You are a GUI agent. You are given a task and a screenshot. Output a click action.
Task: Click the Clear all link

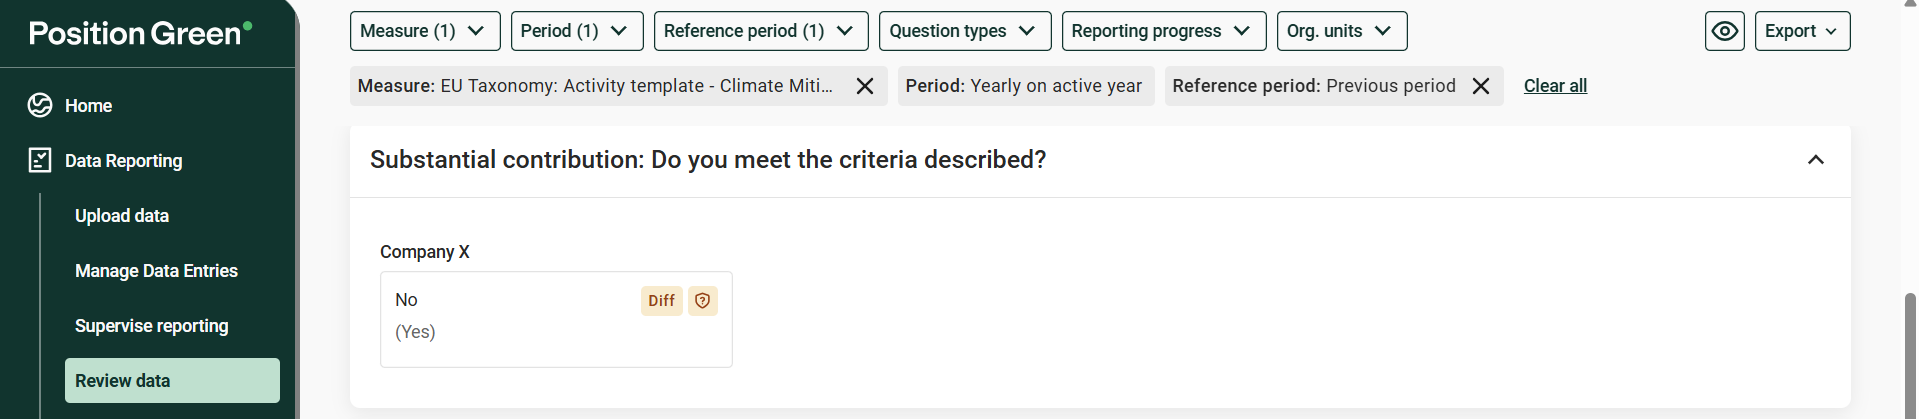pos(1555,86)
